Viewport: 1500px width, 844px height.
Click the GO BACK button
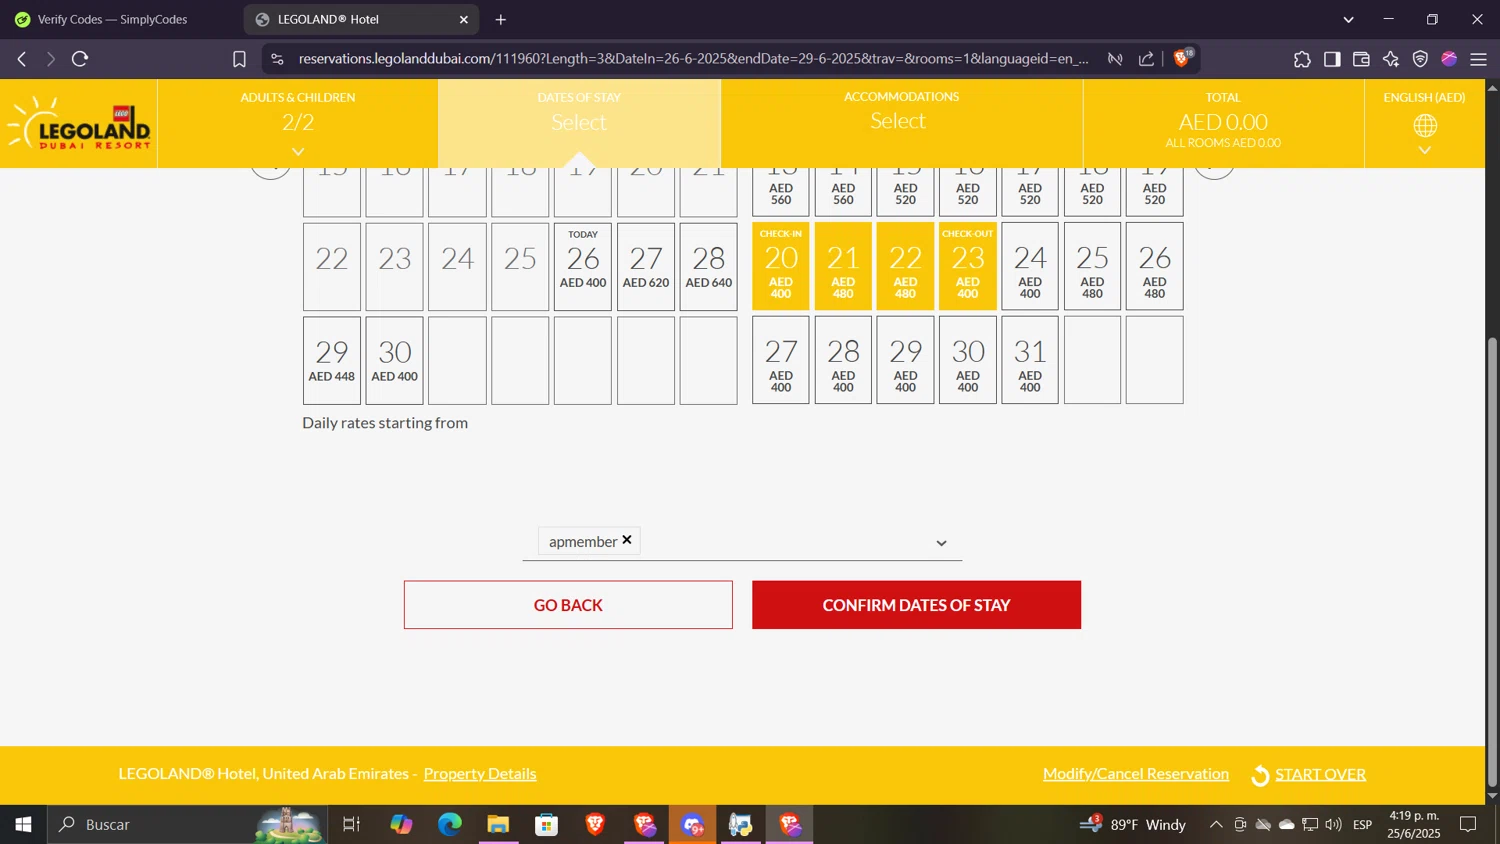pyautogui.click(x=568, y=605)
